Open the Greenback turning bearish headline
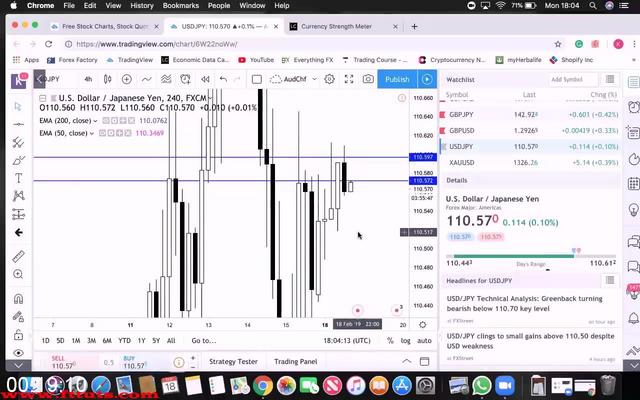The height and width of the screenshot is (400, 640). click(524, 303)
